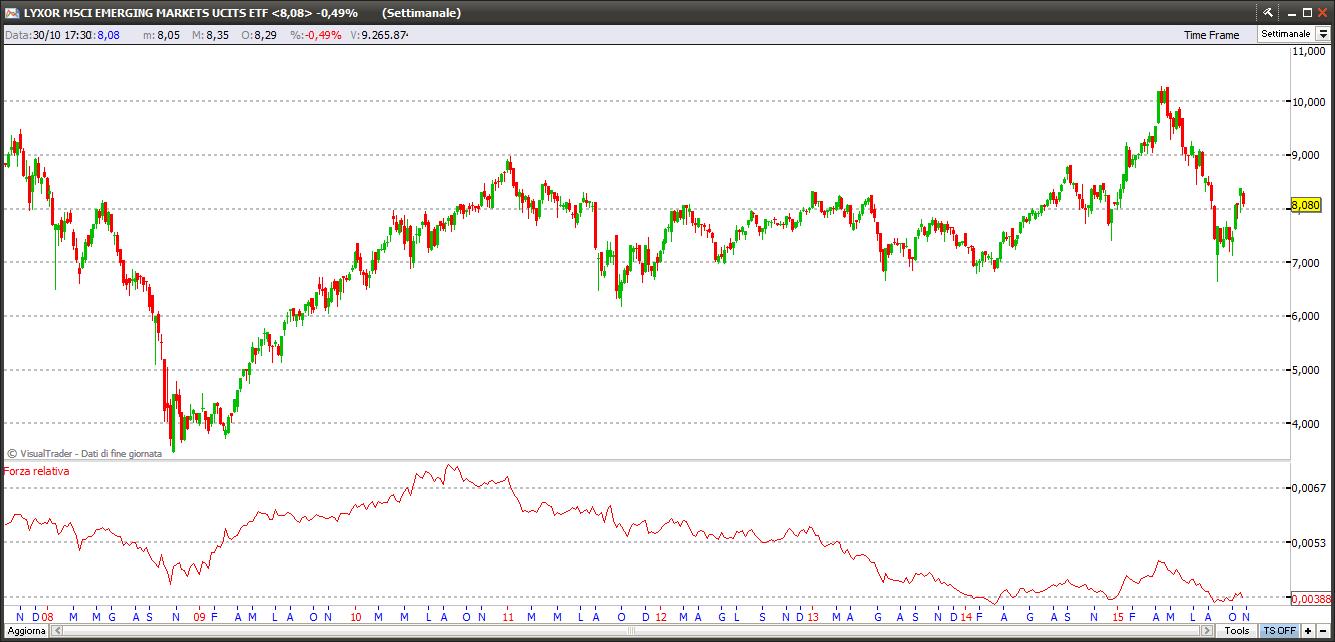This screenshot has height=642, width=1335.
Task: Click the 10 year marker on time axis
Action: [x=356, y=617]
